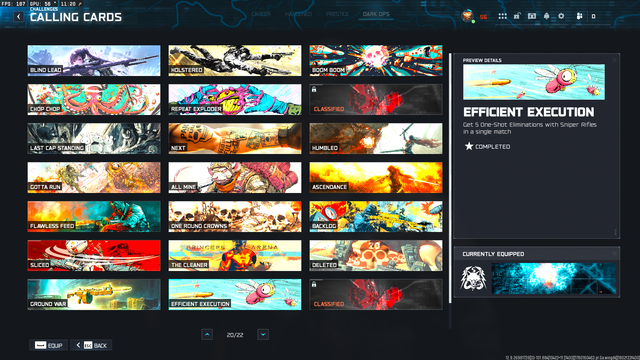Select the Next calling card

[235, 138]
